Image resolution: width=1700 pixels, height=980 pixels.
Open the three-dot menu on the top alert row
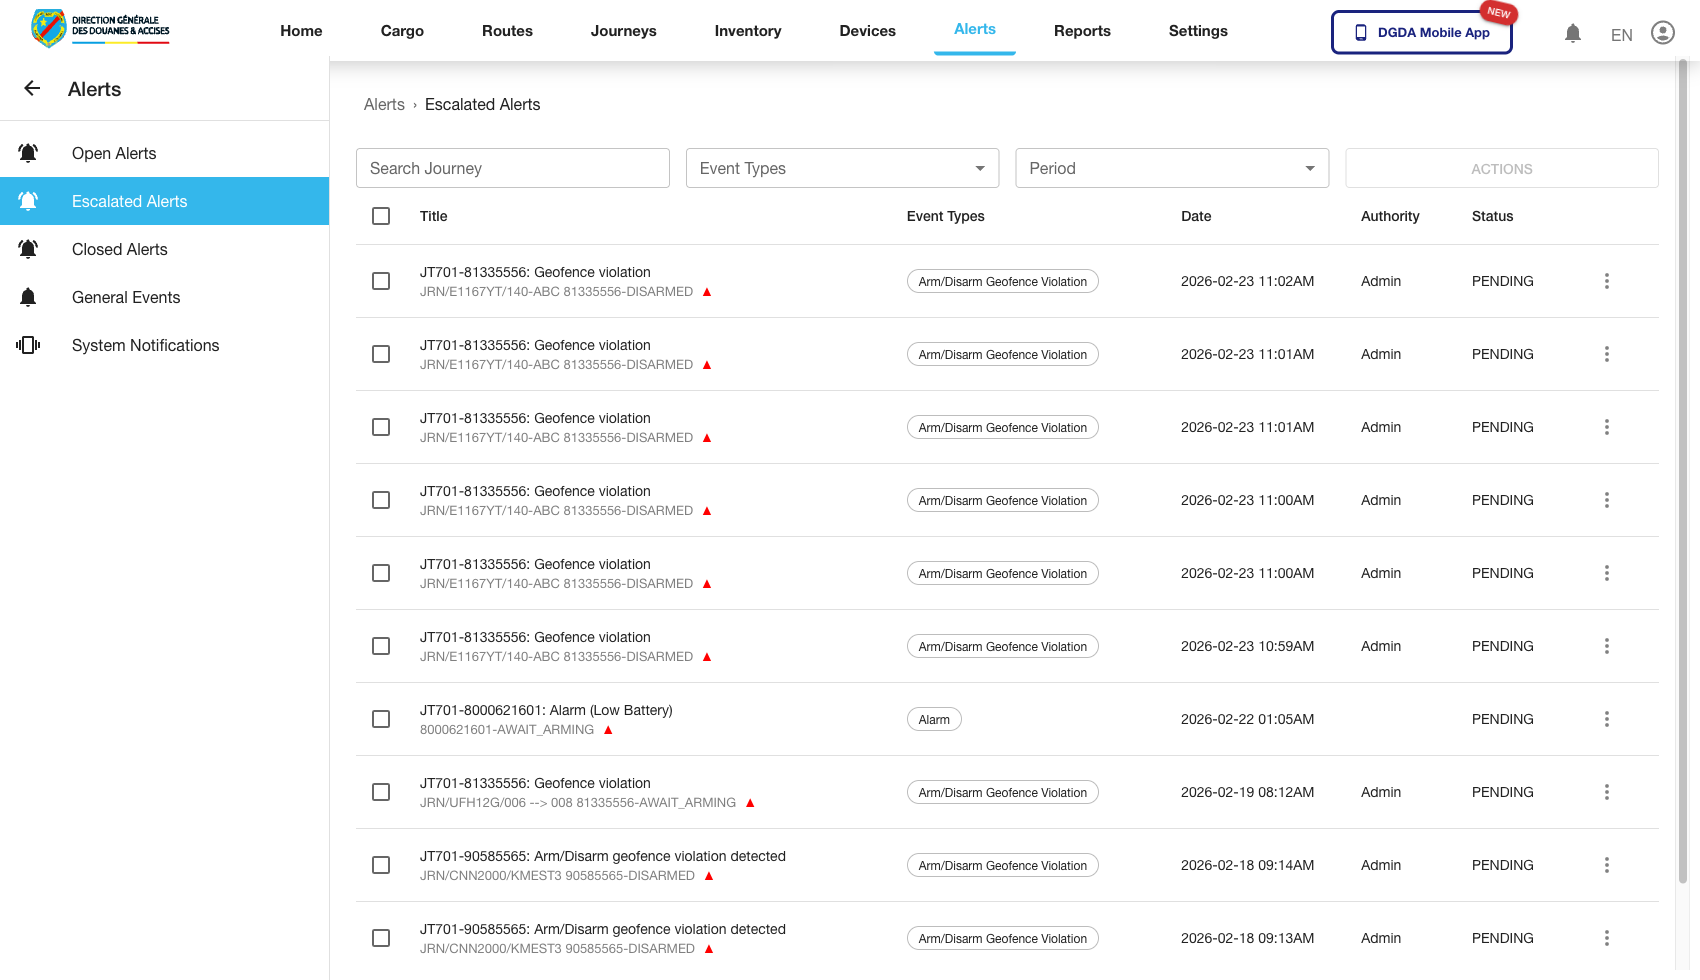pyautogui.click(x=1607, y=281)
